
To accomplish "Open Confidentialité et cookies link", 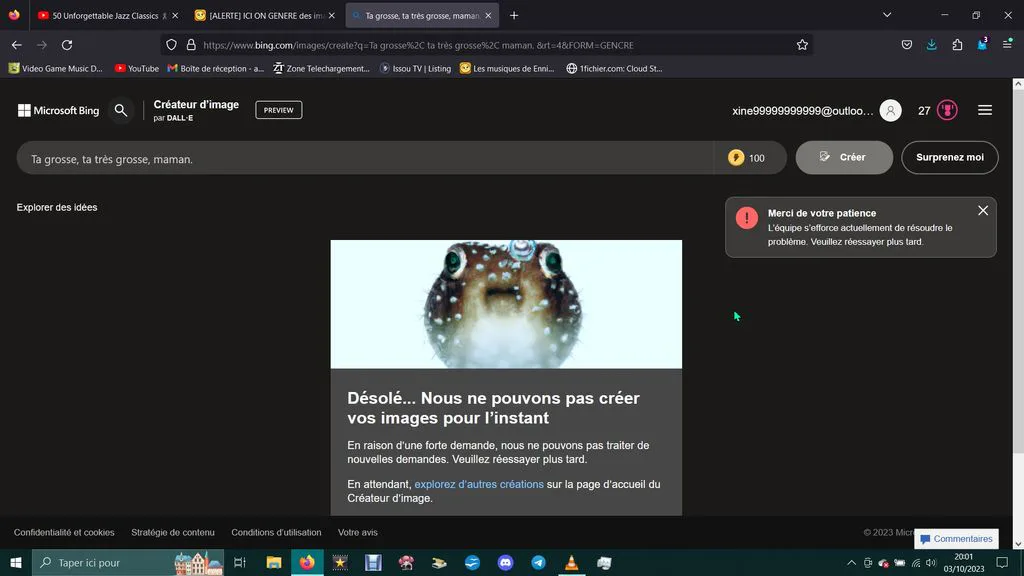I will [64, 532].
